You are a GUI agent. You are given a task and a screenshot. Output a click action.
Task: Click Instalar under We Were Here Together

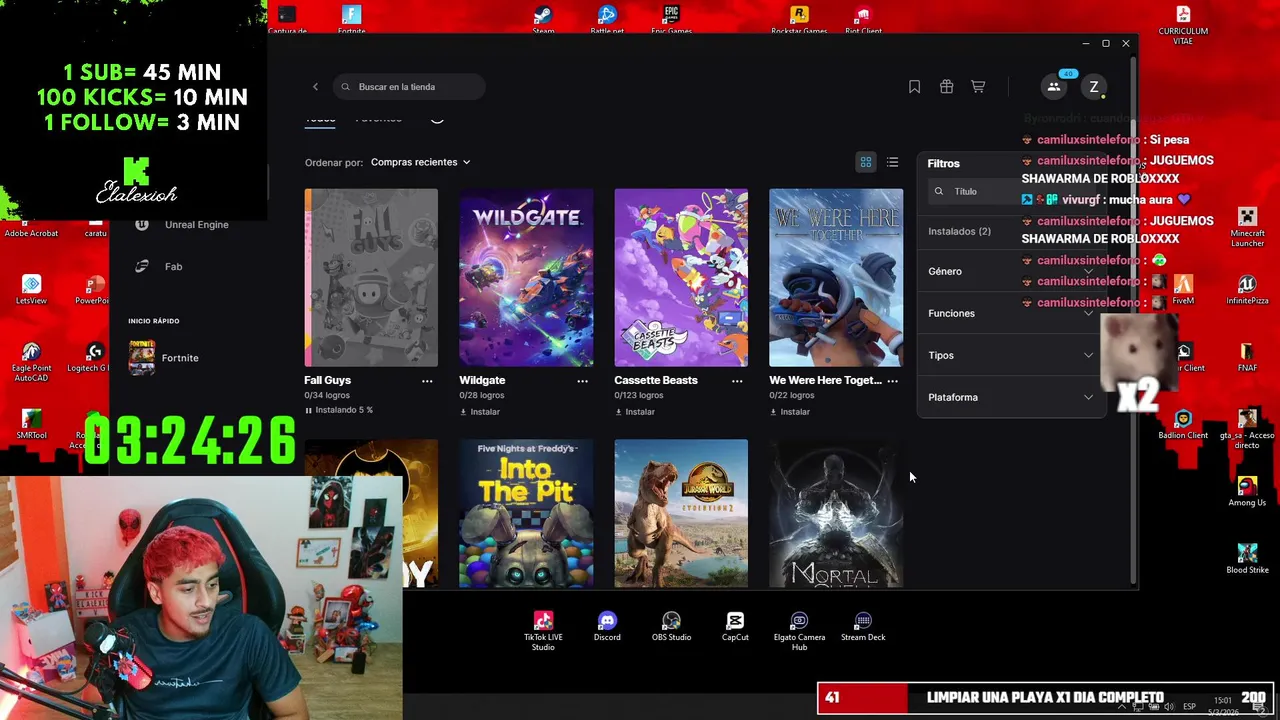pos(790,412)
